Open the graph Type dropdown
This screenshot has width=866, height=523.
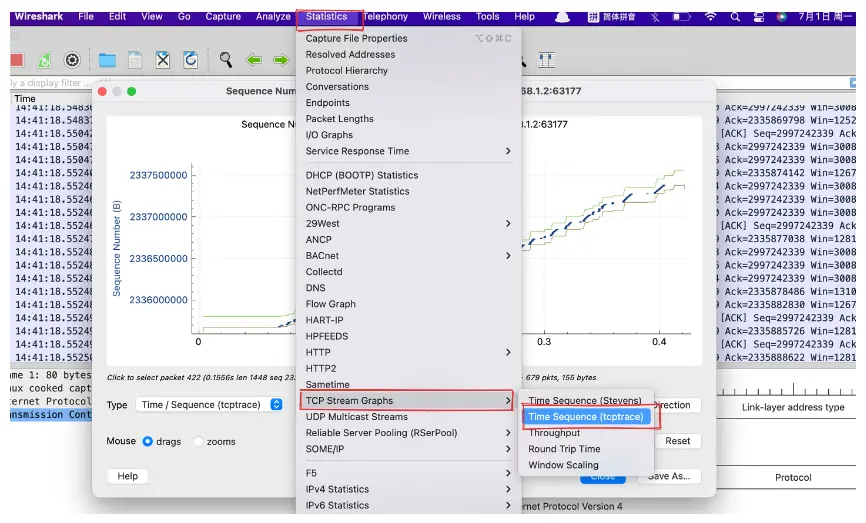210,404
